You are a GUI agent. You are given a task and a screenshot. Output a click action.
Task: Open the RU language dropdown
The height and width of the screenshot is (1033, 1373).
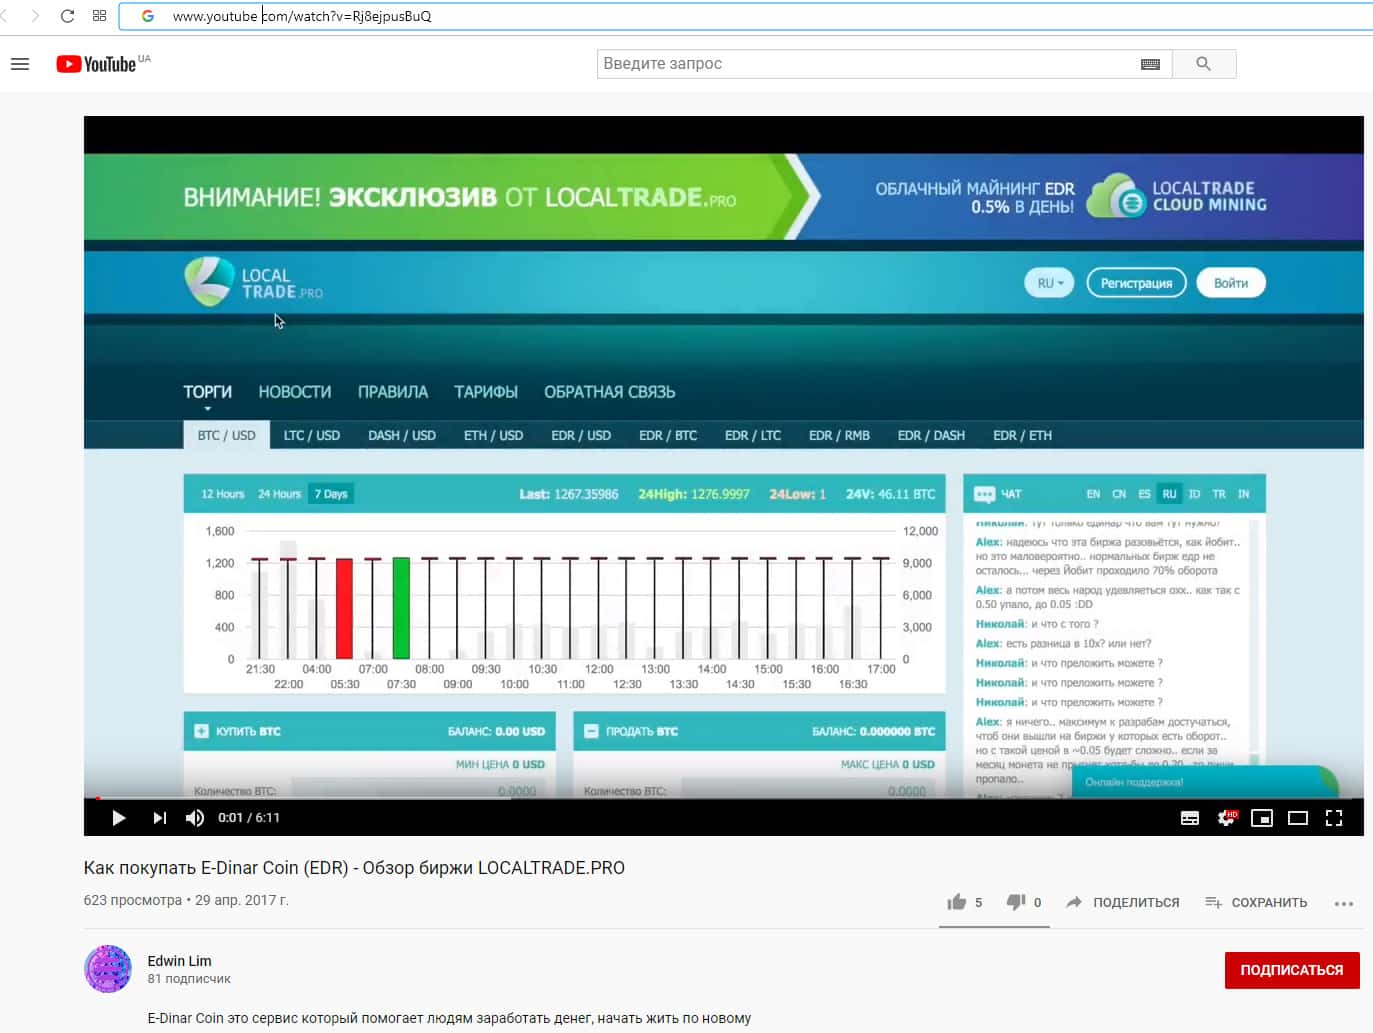1049,283
